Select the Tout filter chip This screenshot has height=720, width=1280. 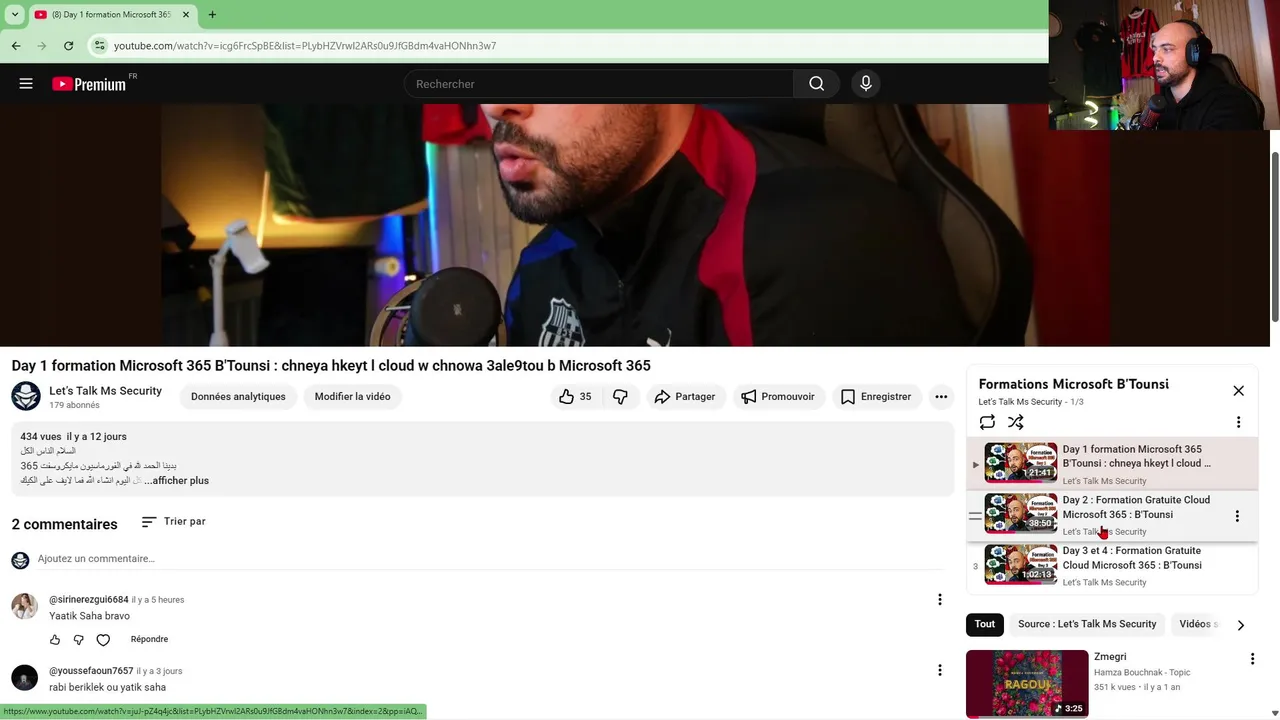pyautogui.click(x=985, y=625)
